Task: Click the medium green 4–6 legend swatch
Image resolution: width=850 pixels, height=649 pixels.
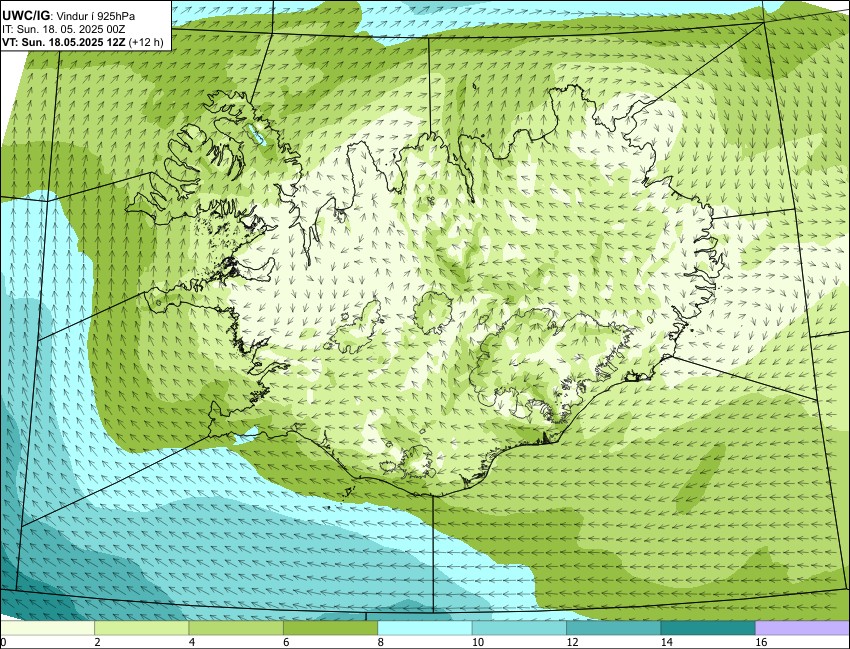Action: [x=236, y=628]
